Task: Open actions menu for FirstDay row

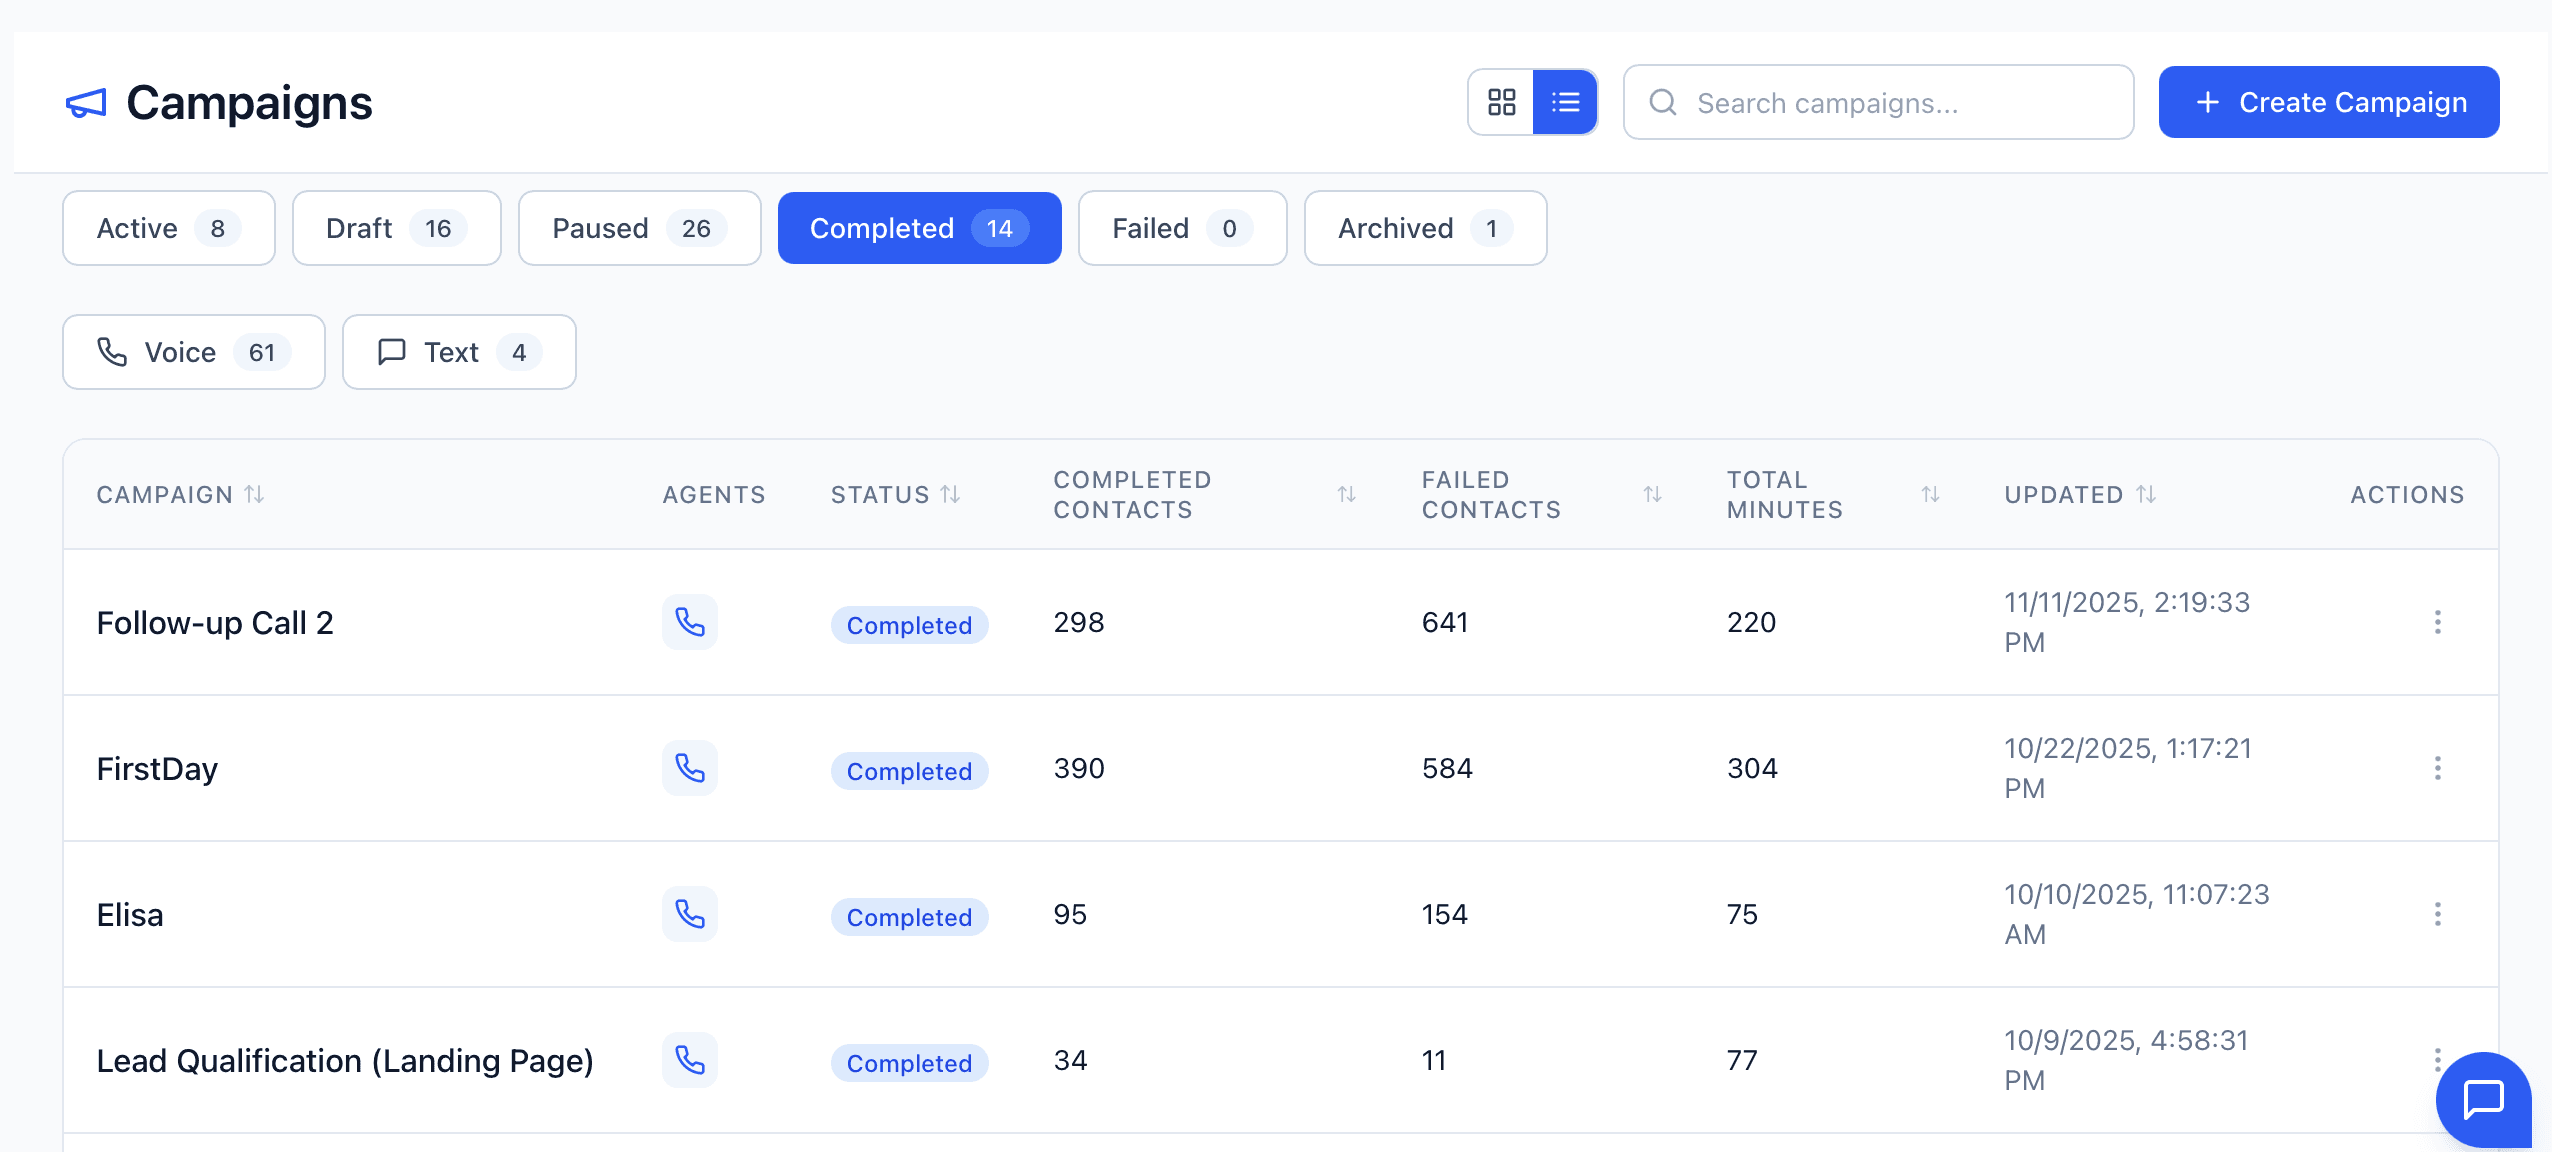Action: pos(2437,768)
